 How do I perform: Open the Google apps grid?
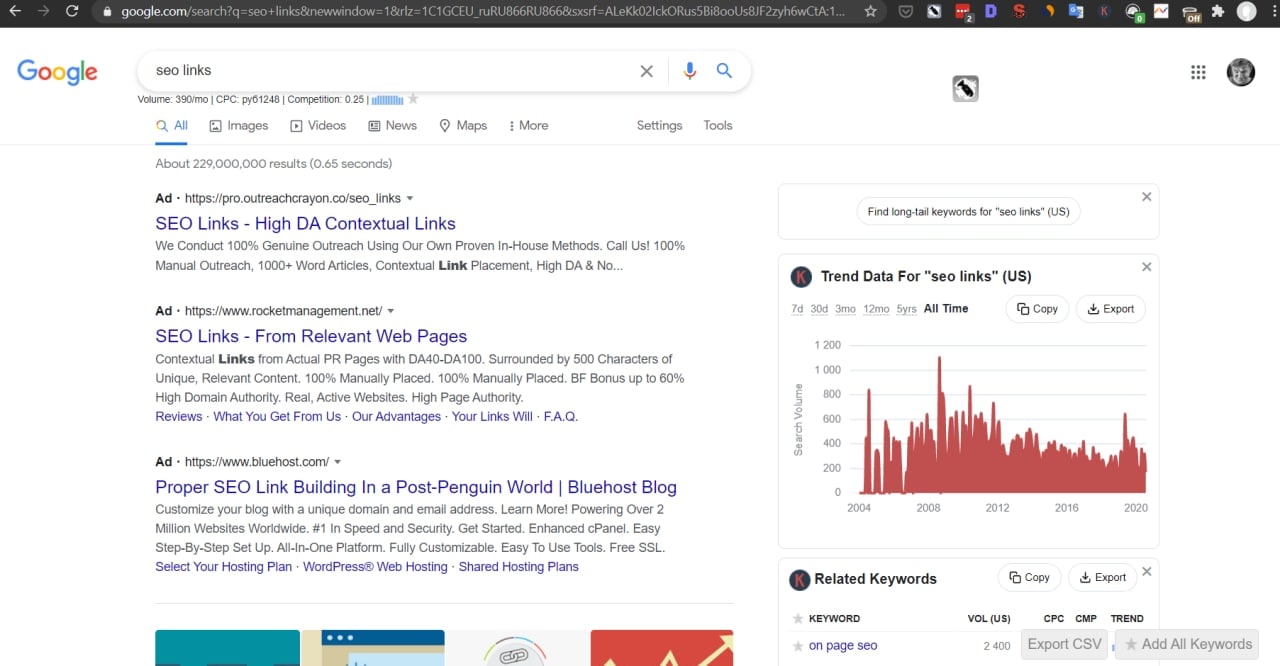pyautogui.click(x=1198, y=72)
